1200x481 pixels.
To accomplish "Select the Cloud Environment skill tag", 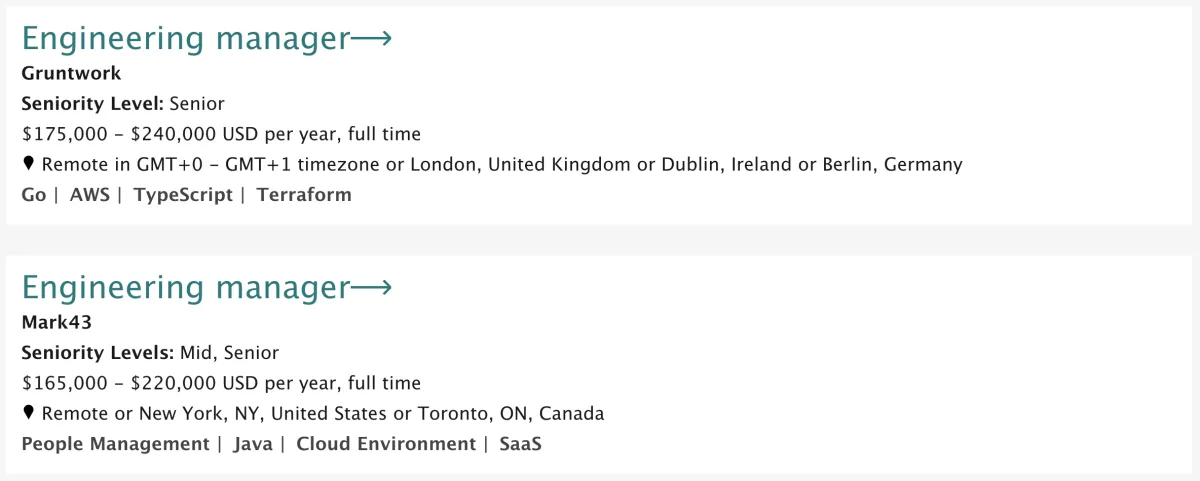I will (x=386, y=444).
